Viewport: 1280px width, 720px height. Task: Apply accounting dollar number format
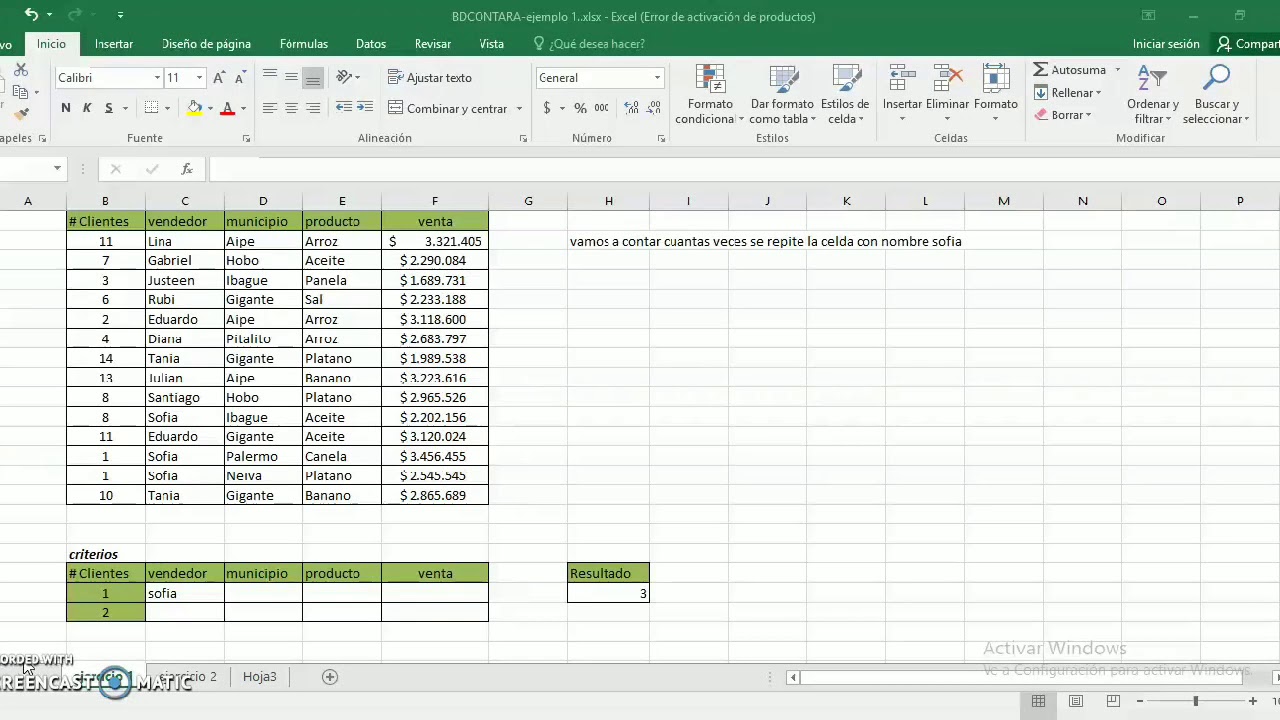547,108
